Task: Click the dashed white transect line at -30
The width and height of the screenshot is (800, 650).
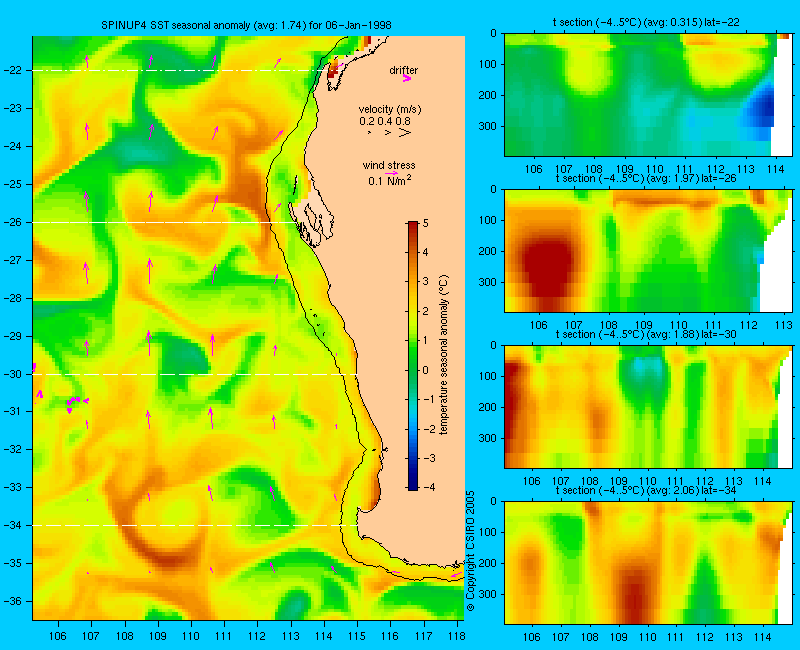Action: 194,374
